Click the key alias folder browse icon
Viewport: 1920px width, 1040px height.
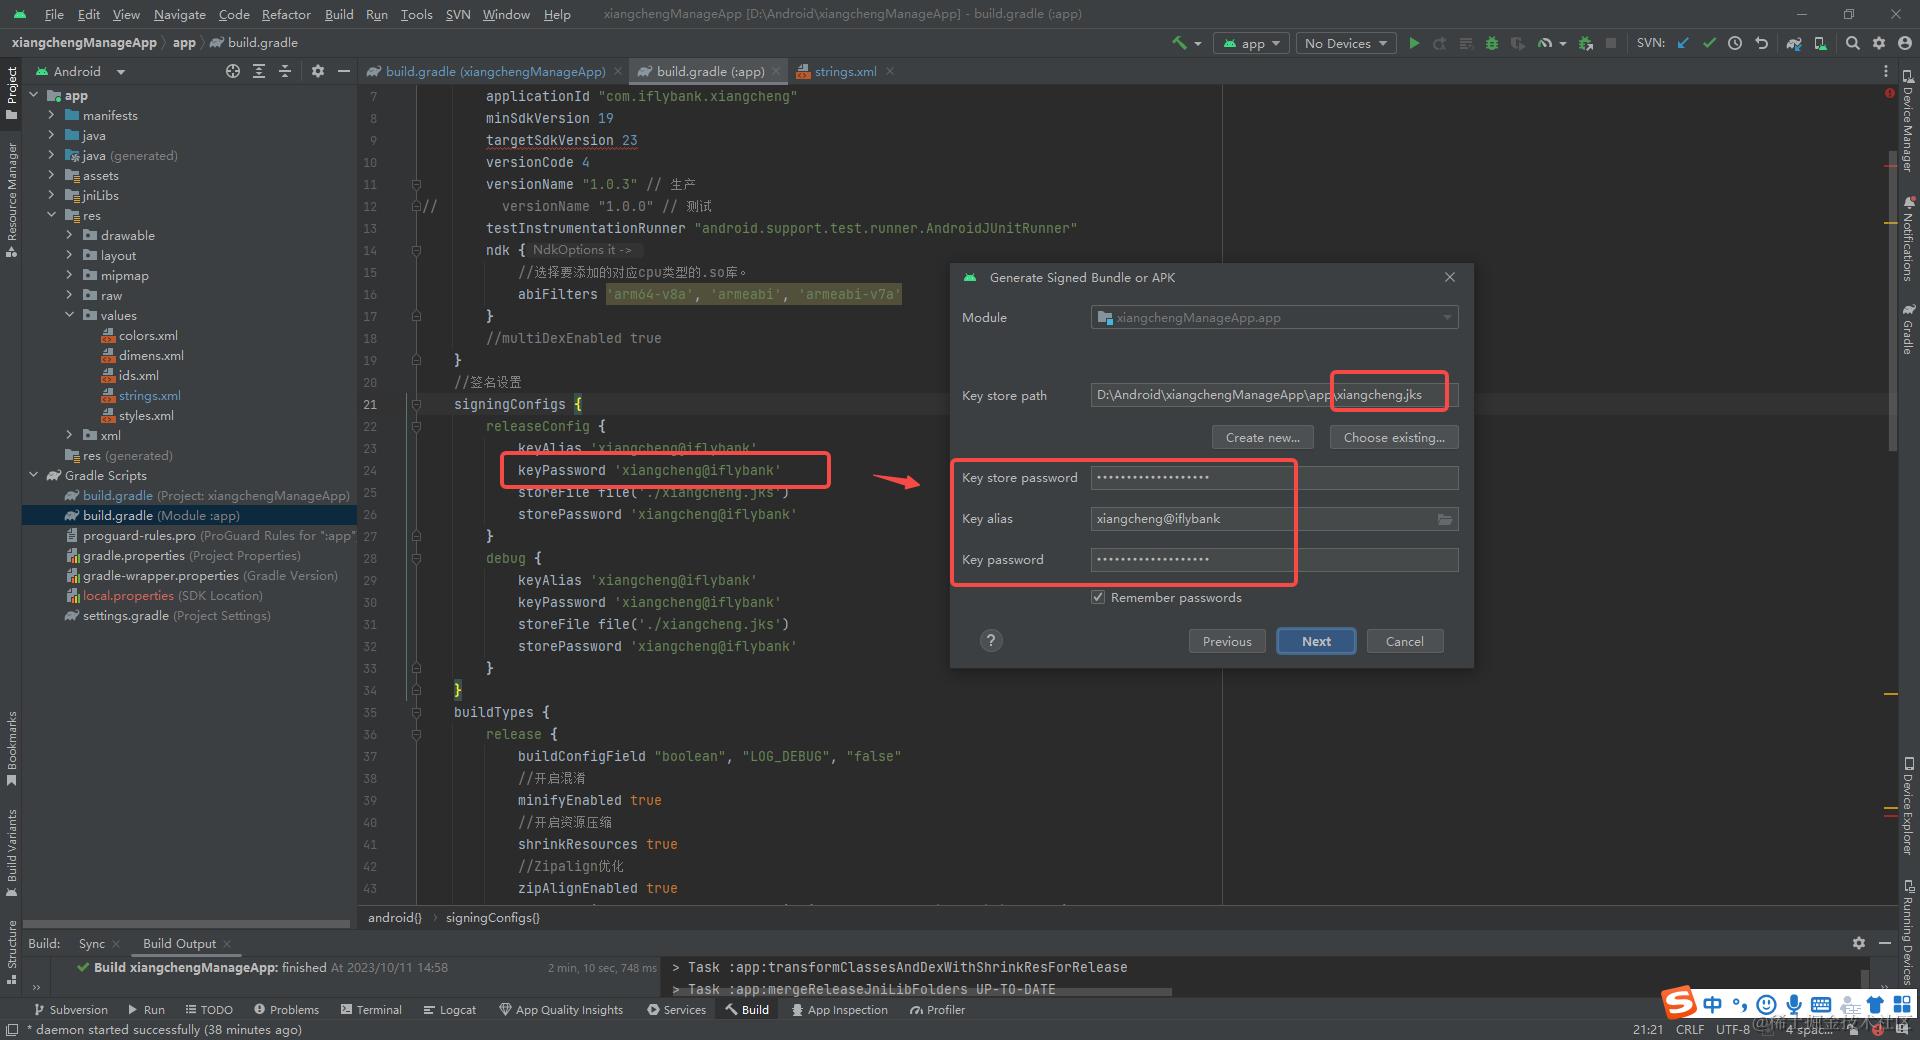(x=1444, y=519)
